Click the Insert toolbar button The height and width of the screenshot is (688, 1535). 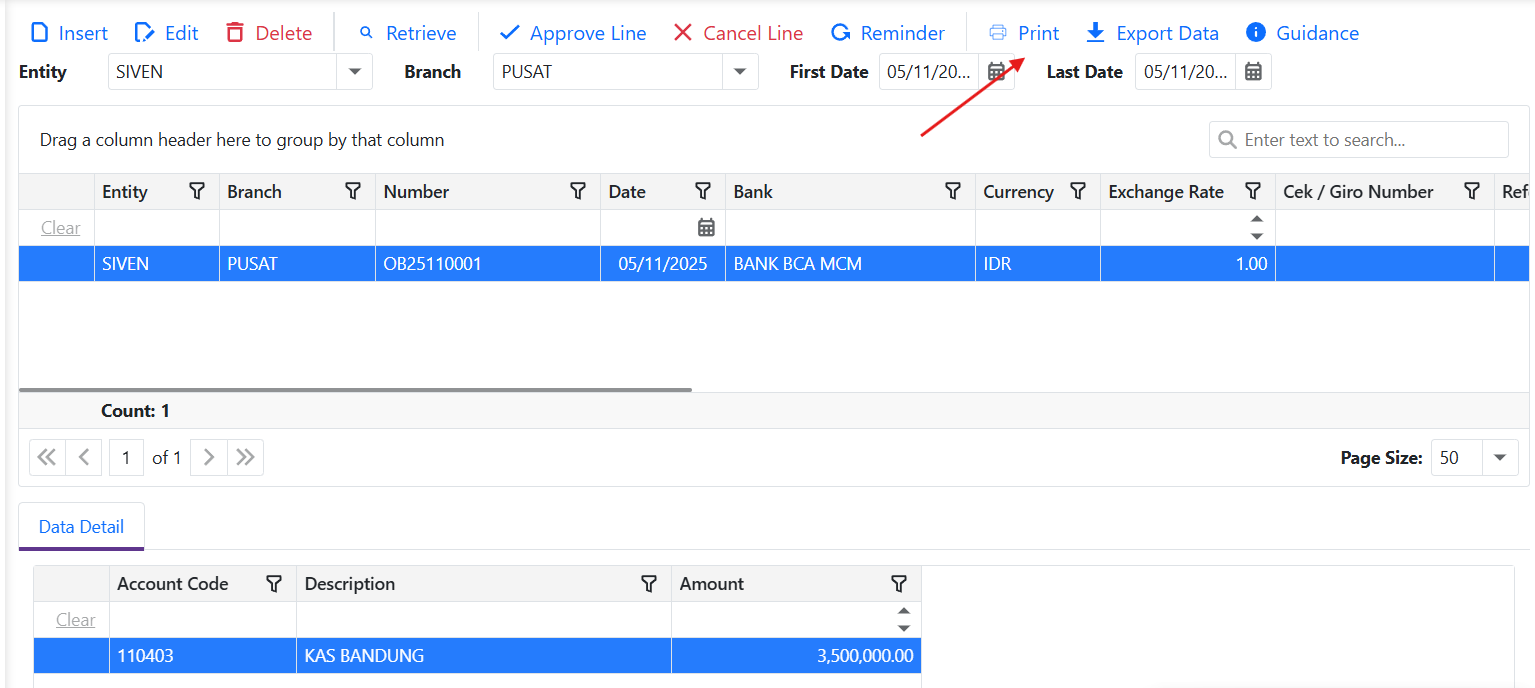69,33
